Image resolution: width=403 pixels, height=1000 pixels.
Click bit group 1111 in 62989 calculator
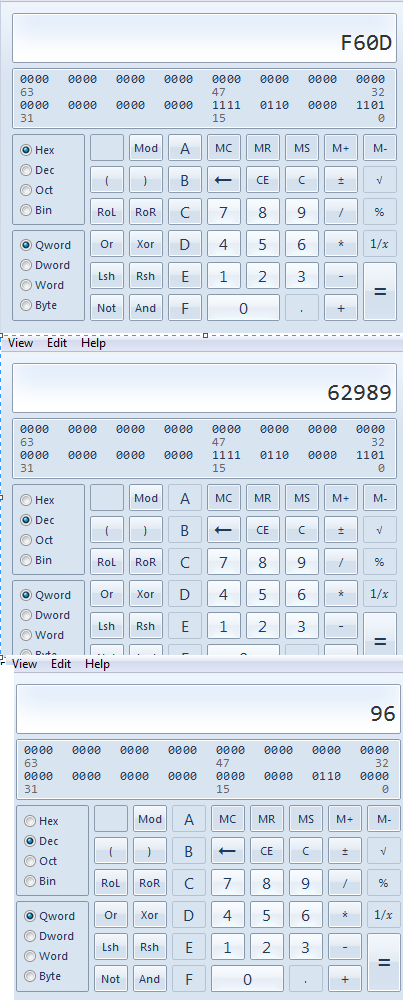coord(226,455)
